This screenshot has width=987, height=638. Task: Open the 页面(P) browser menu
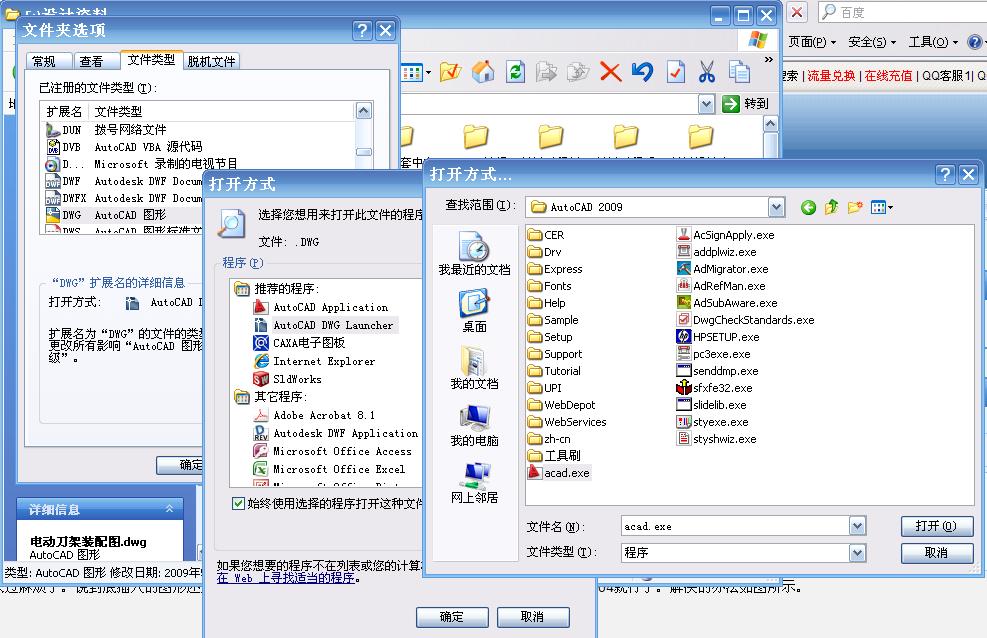click(x=812, y=42)
